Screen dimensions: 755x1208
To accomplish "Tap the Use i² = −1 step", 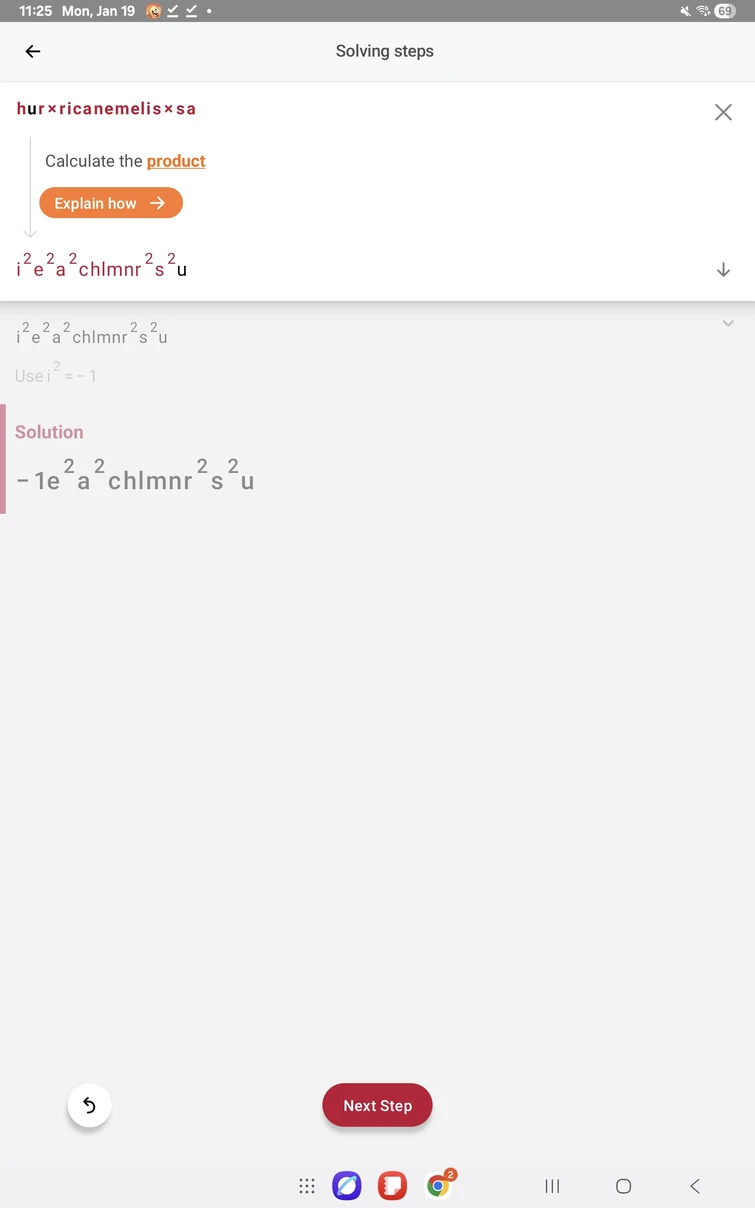I will coord(56,375).
